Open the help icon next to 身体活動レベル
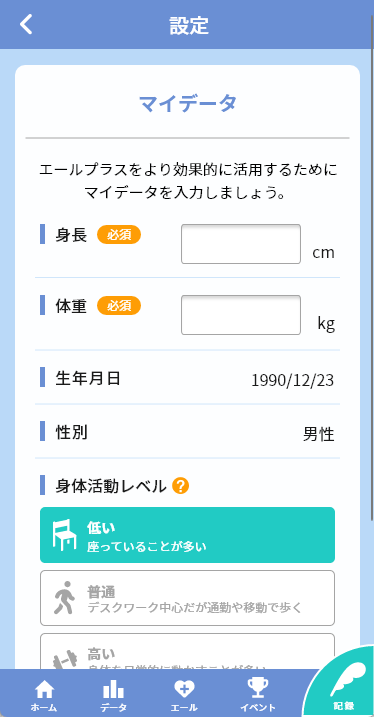Screen dimensions: 374x717 click(181, 486)
